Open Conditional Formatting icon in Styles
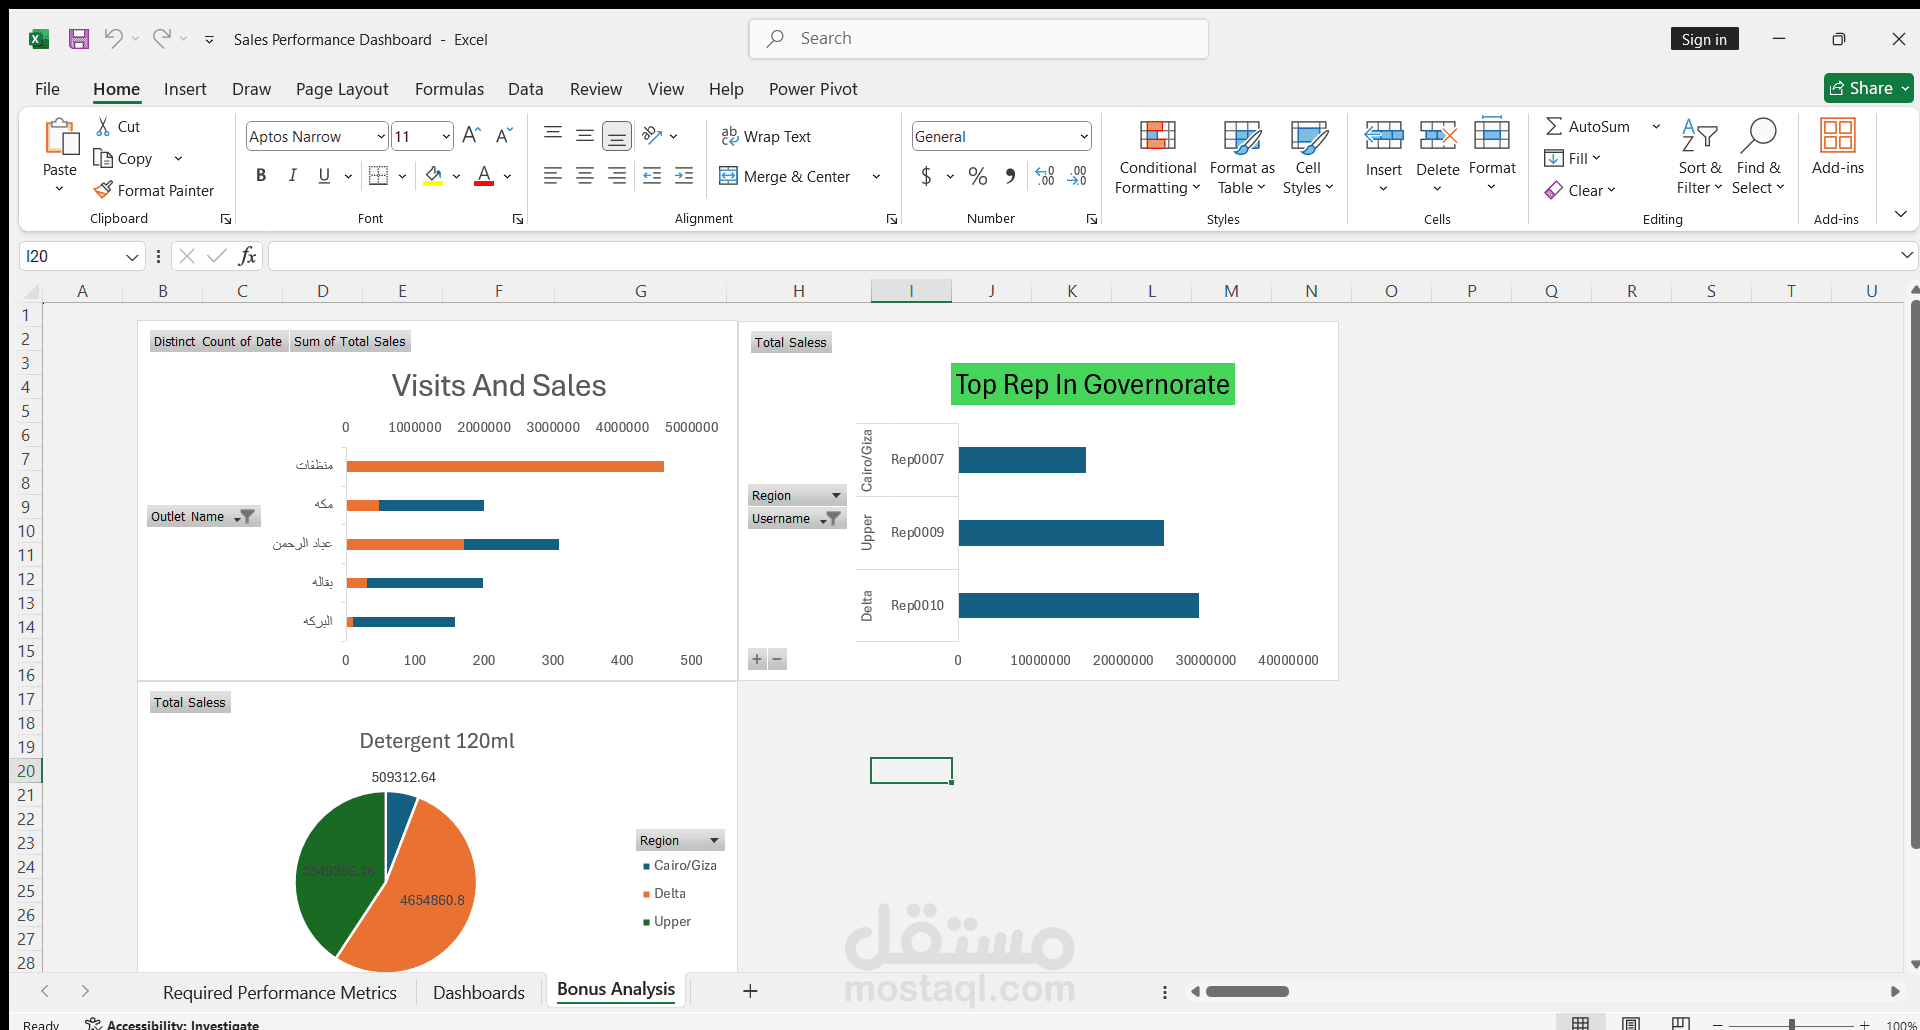1920x1030 pixels. point(1158,136)
